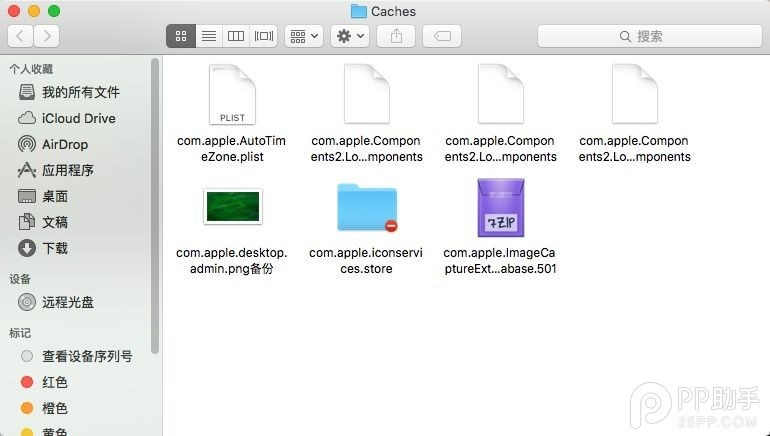Click the Share toolbar button

(396, 36)
